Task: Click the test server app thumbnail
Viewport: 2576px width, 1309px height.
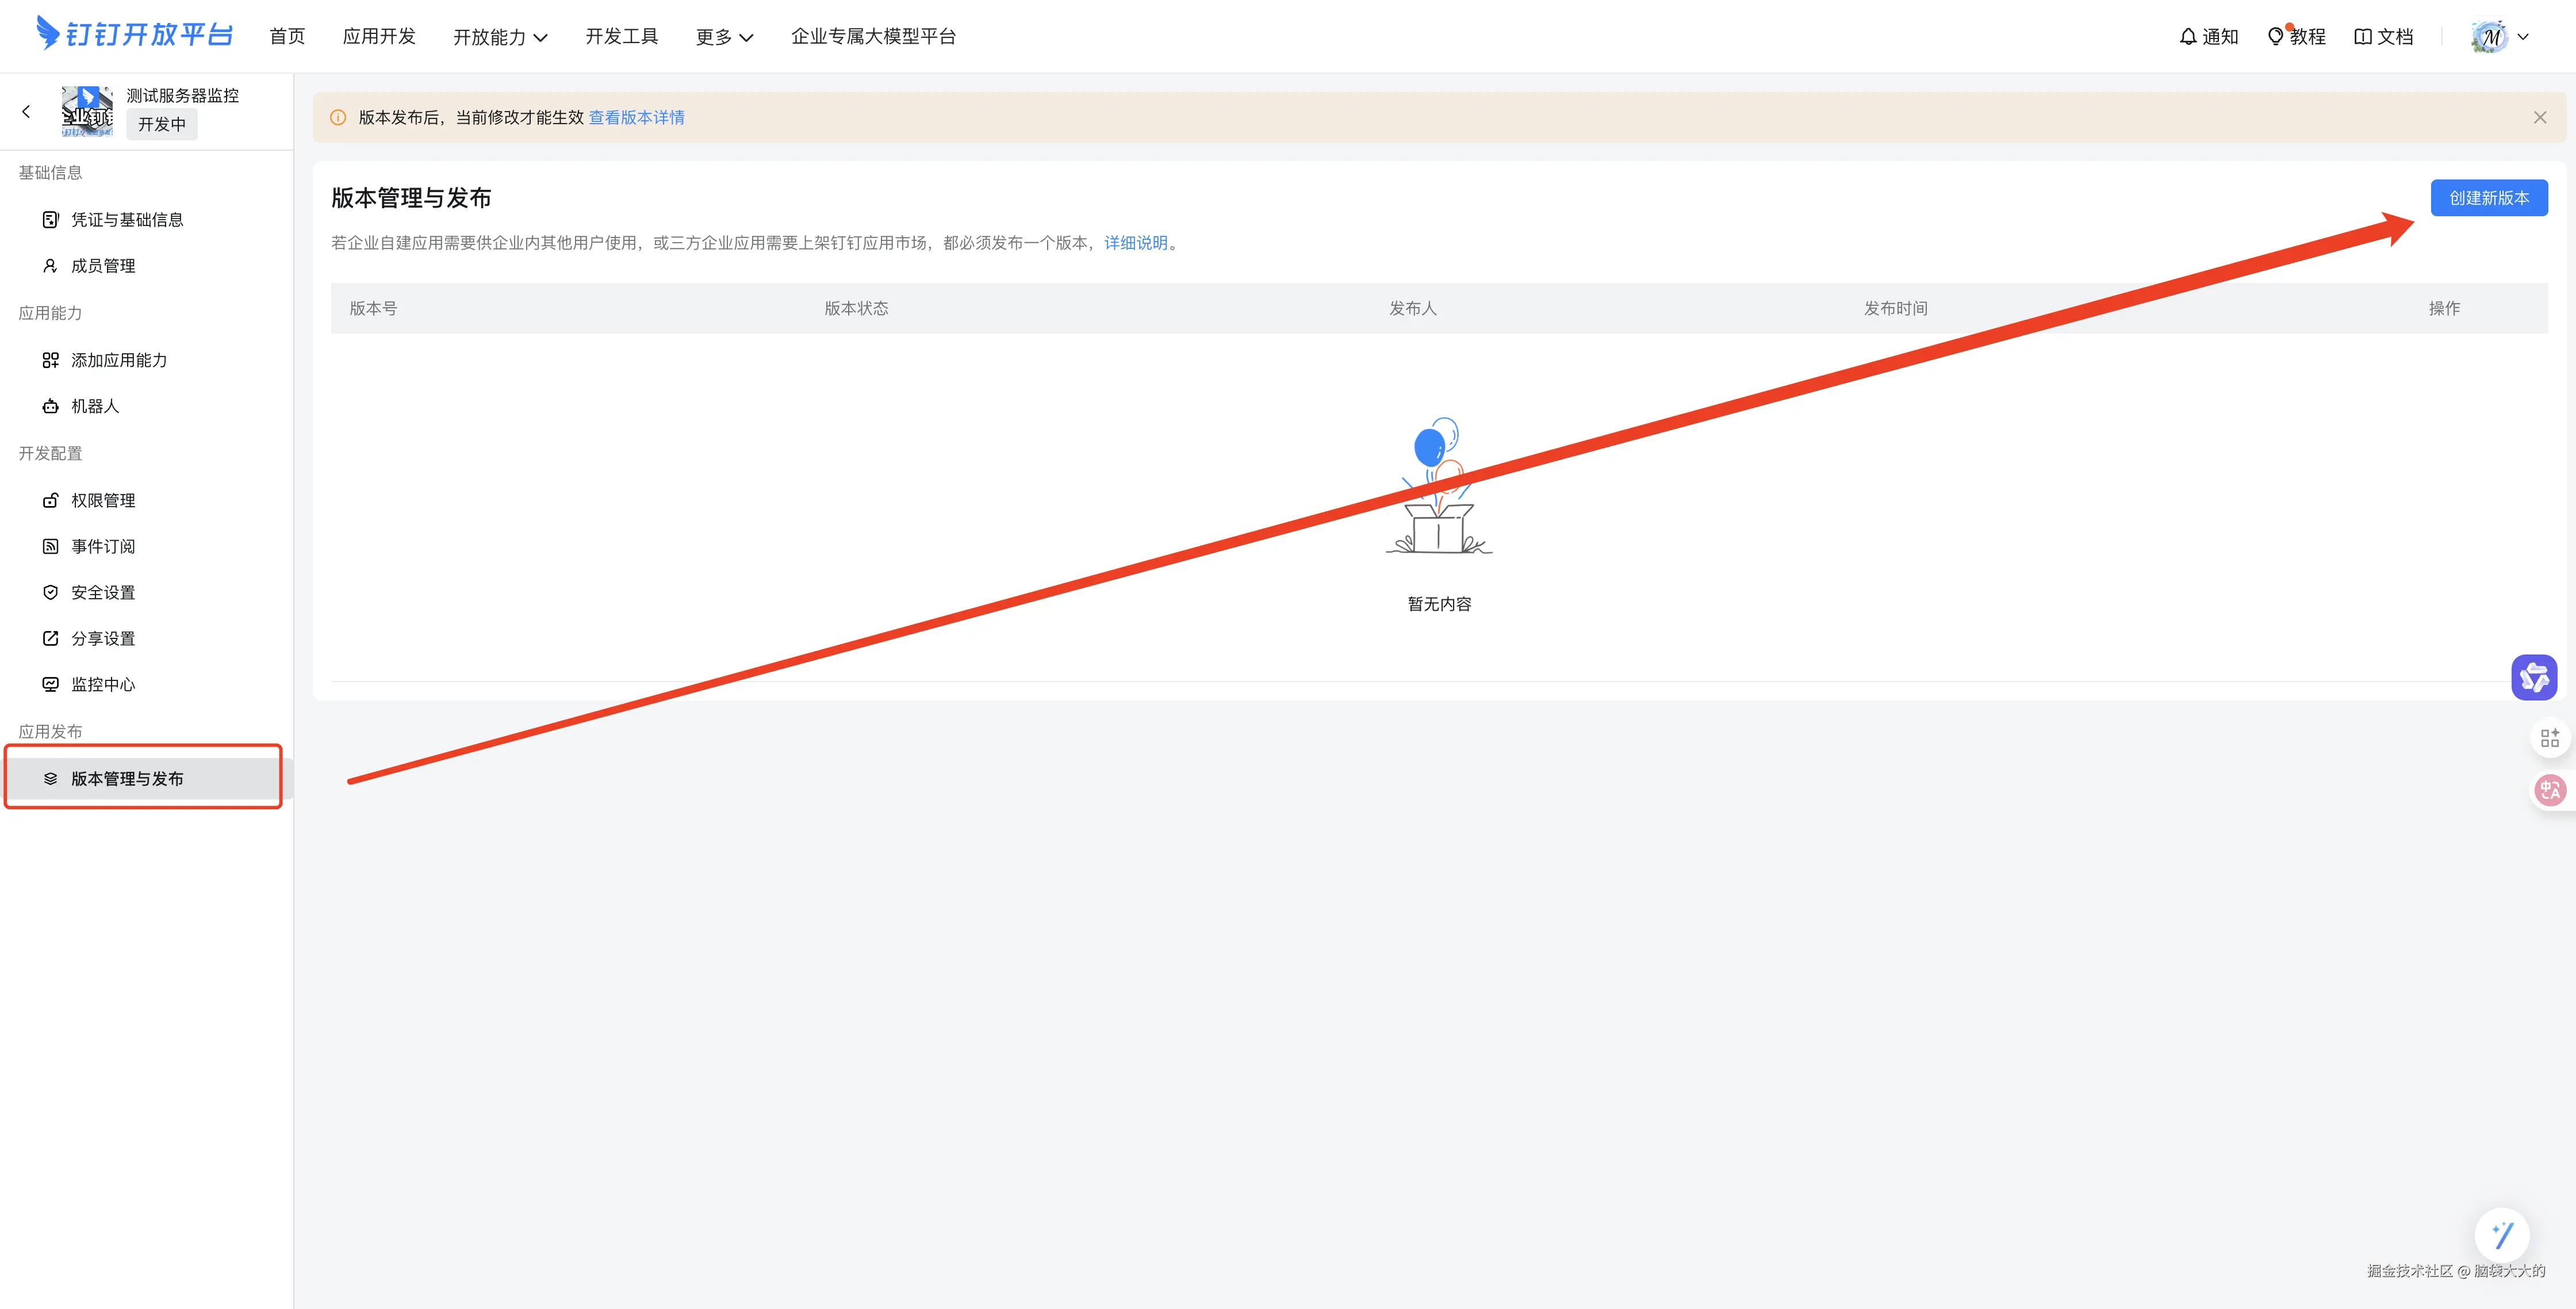Action: (x=87, y=111)
